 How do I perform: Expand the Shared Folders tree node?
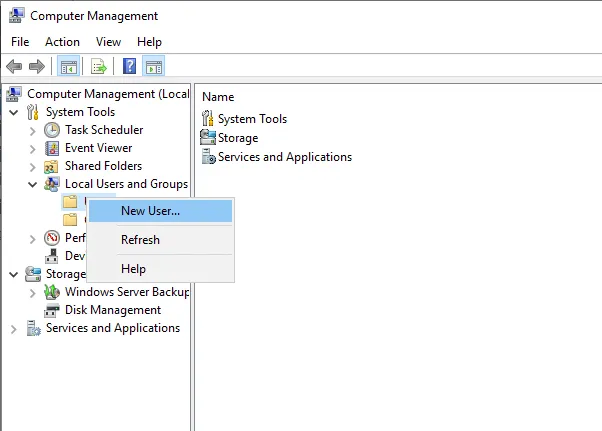(x=32, y=166)
